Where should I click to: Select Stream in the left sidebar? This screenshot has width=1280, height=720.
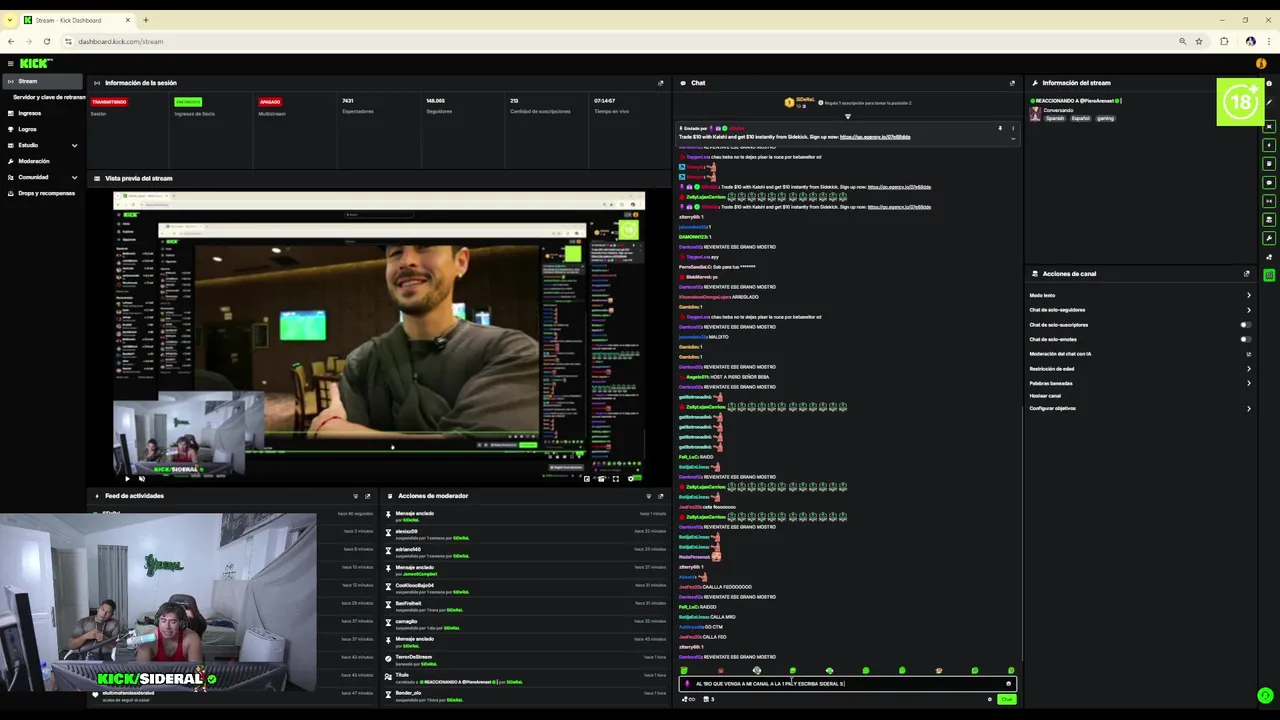41,81
